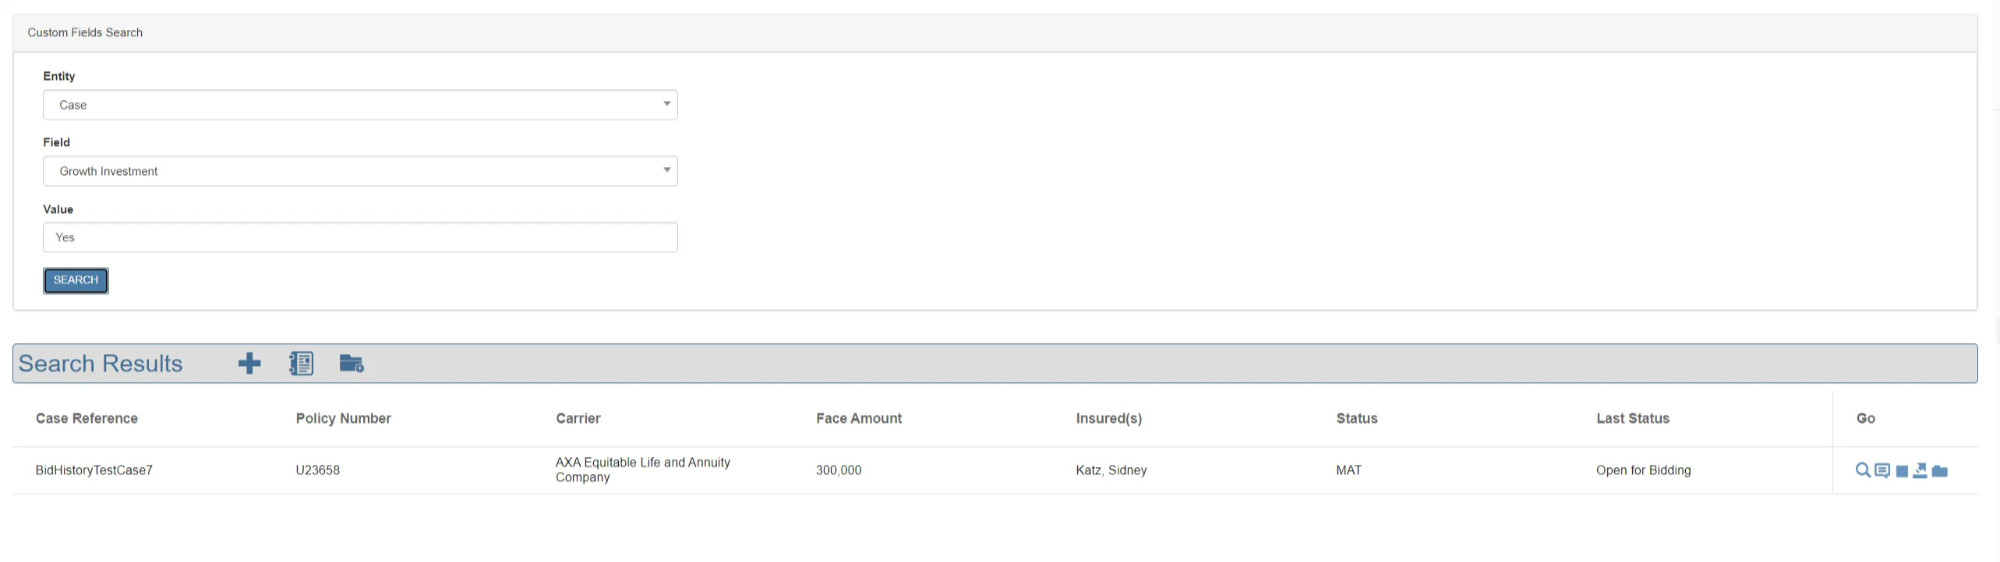Sort results by Face Amount header
Image resolution: width=2000 pixels, height=562 pixels.
point(858,419)
